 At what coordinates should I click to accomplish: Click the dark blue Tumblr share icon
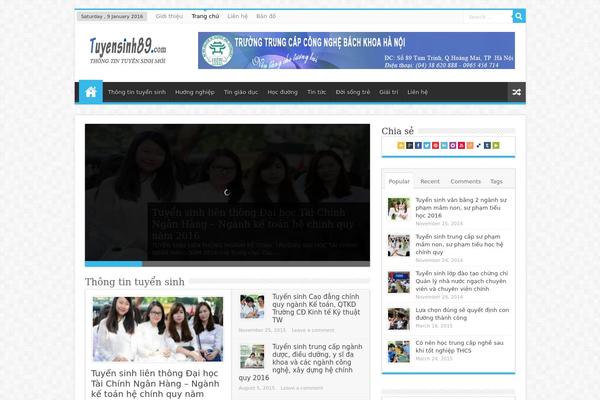coord(487,145)
